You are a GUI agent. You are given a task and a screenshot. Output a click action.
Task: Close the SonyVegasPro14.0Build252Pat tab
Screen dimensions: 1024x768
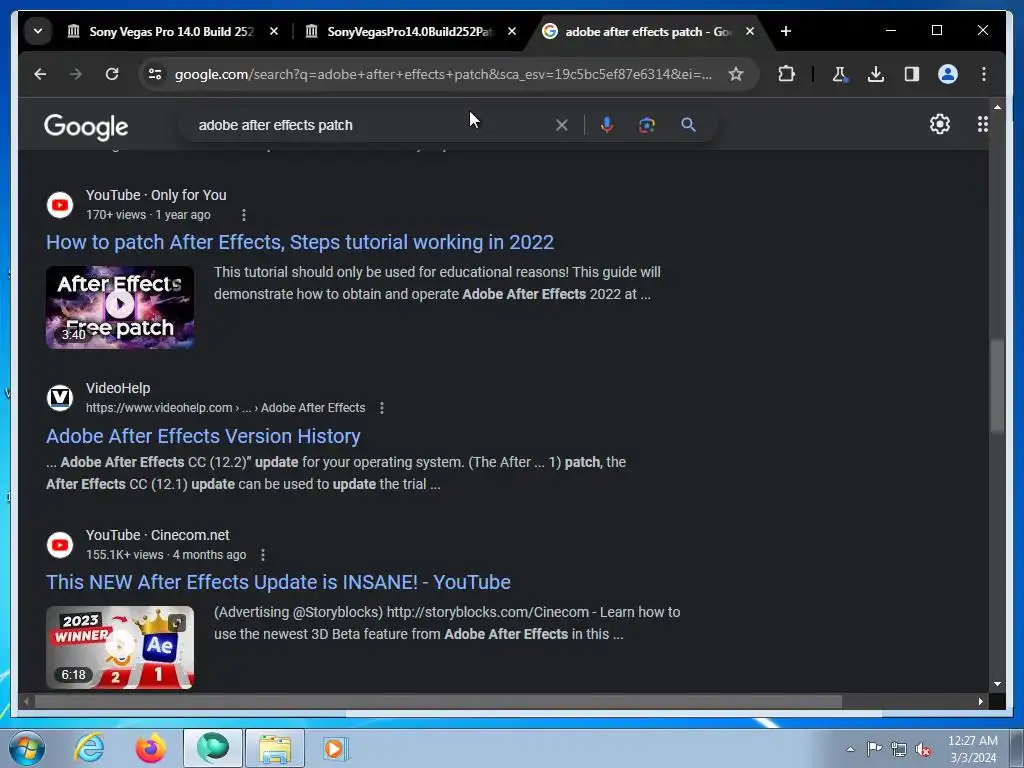click(x=512, y=31)
